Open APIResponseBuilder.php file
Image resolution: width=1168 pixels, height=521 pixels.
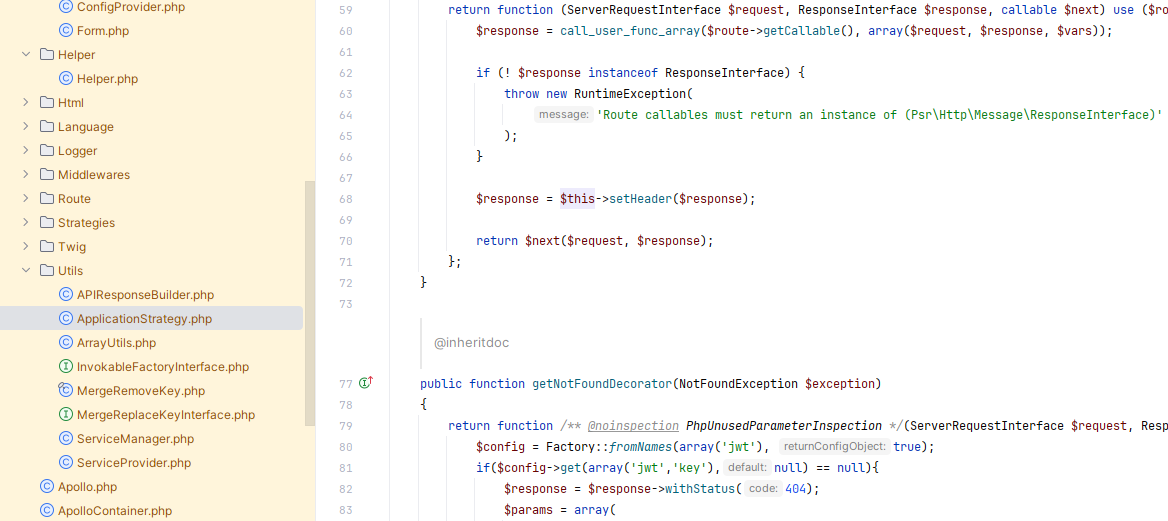click(145, 295)
